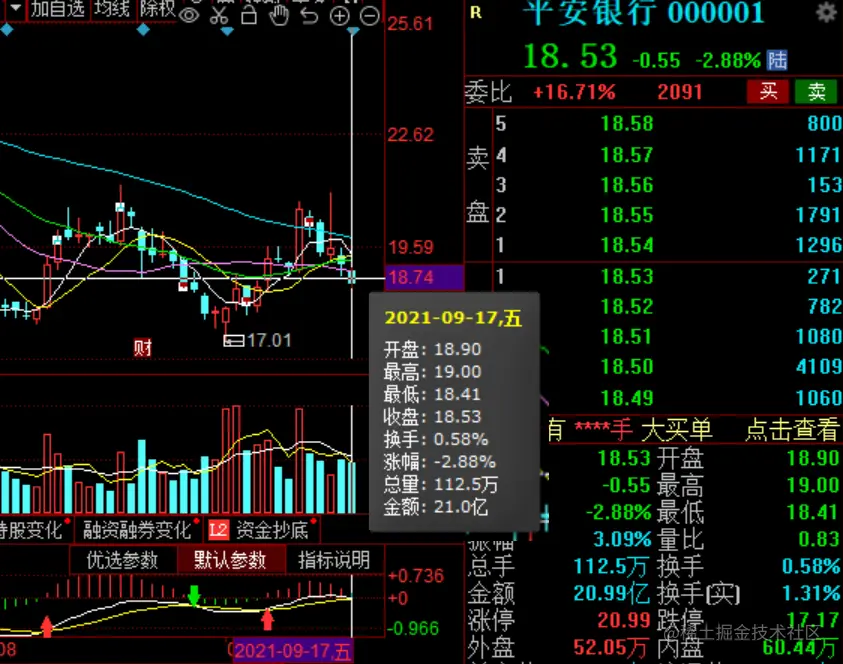Click the 涨停 limit-up value 20.99
The width and height of the screenshot is (843, 664).
(624, 620)
